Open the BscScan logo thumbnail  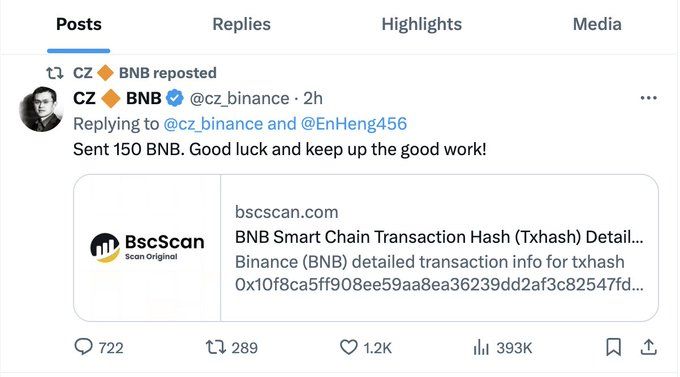(147, 248)
